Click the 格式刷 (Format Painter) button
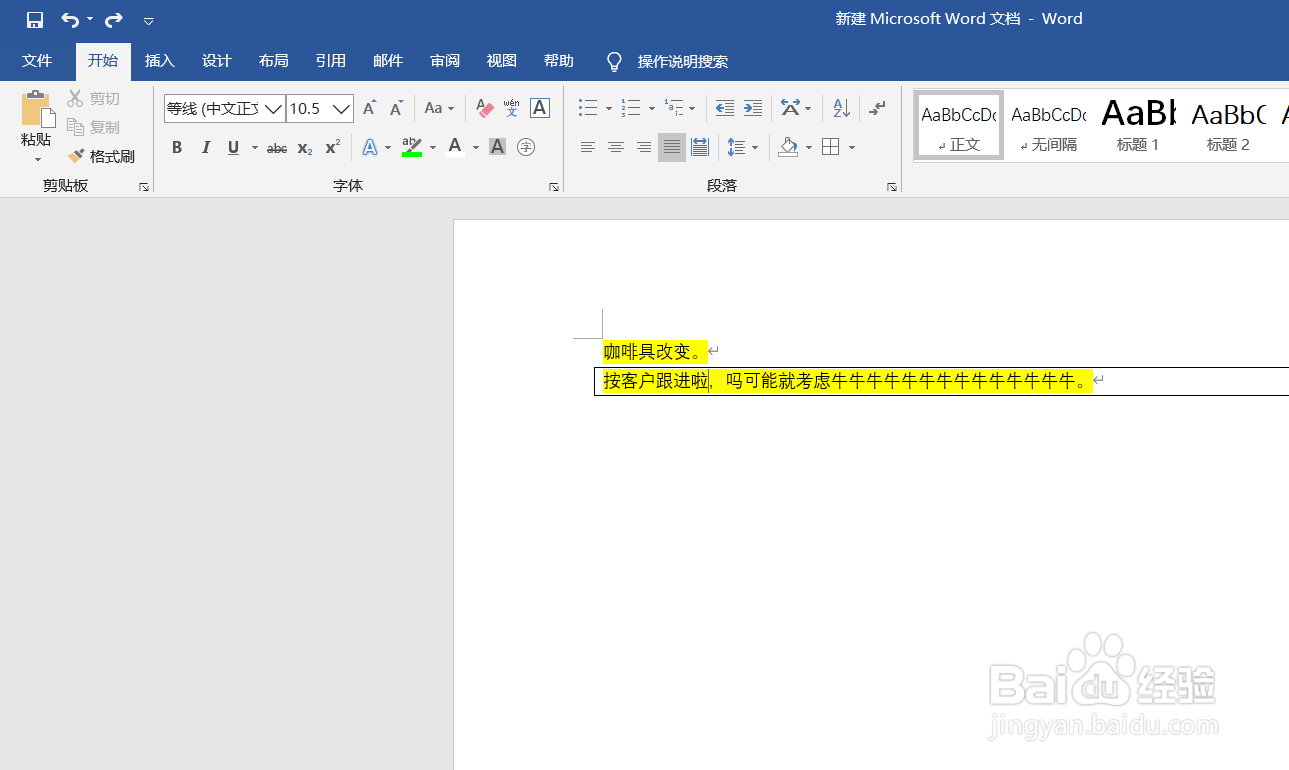The image size is (1289, 770). (x=102, y=157)
